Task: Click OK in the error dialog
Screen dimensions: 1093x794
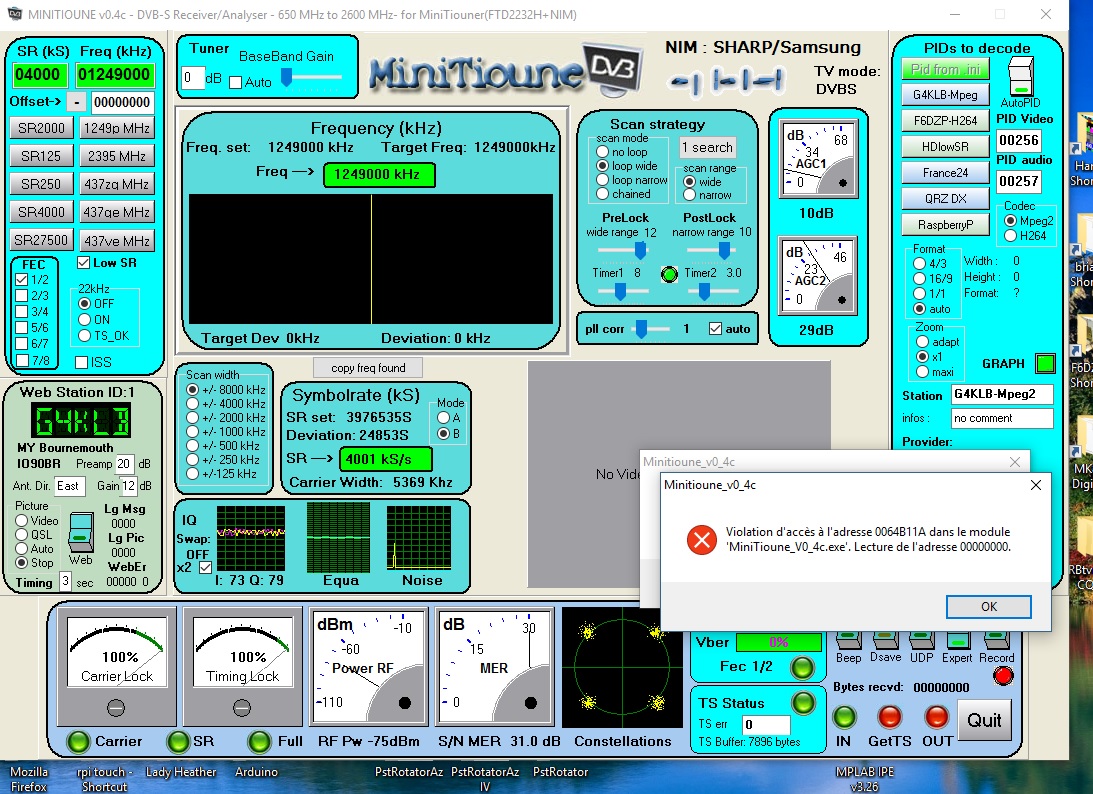Action: coord(988,606)
